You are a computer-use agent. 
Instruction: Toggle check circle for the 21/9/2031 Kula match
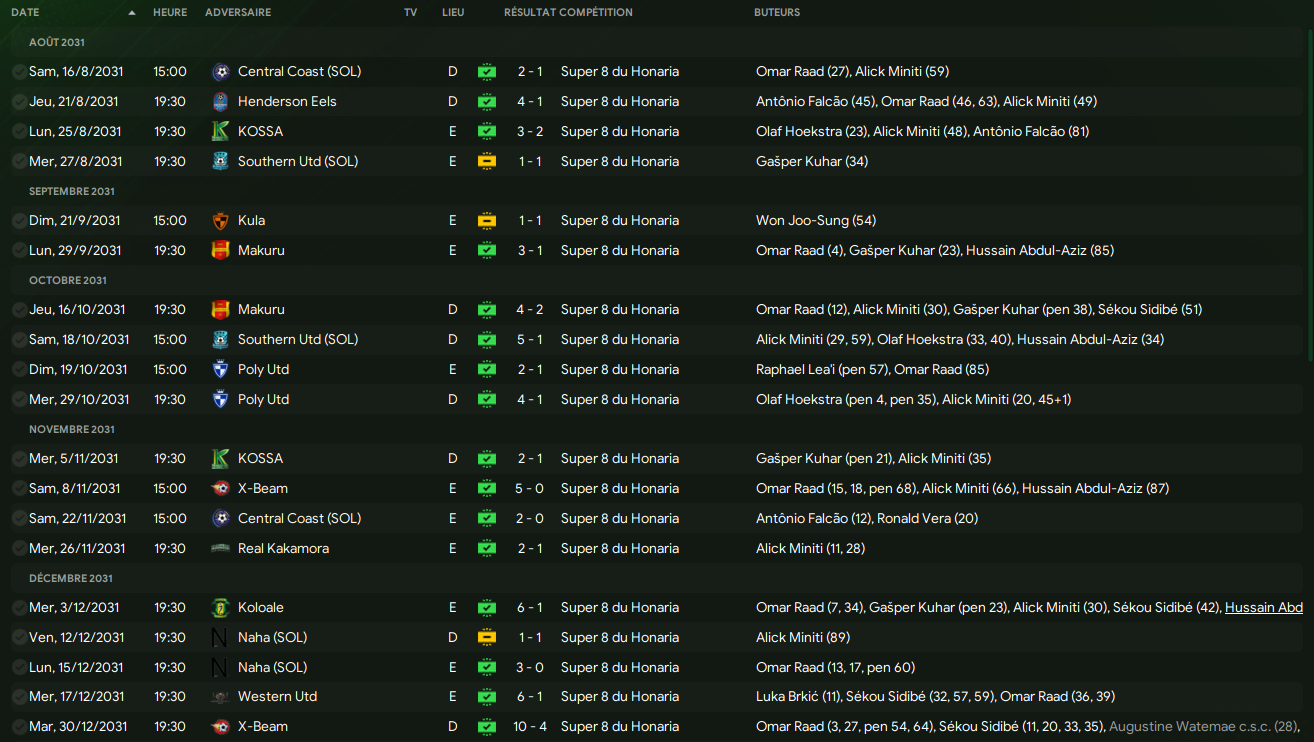pos(19,221)
